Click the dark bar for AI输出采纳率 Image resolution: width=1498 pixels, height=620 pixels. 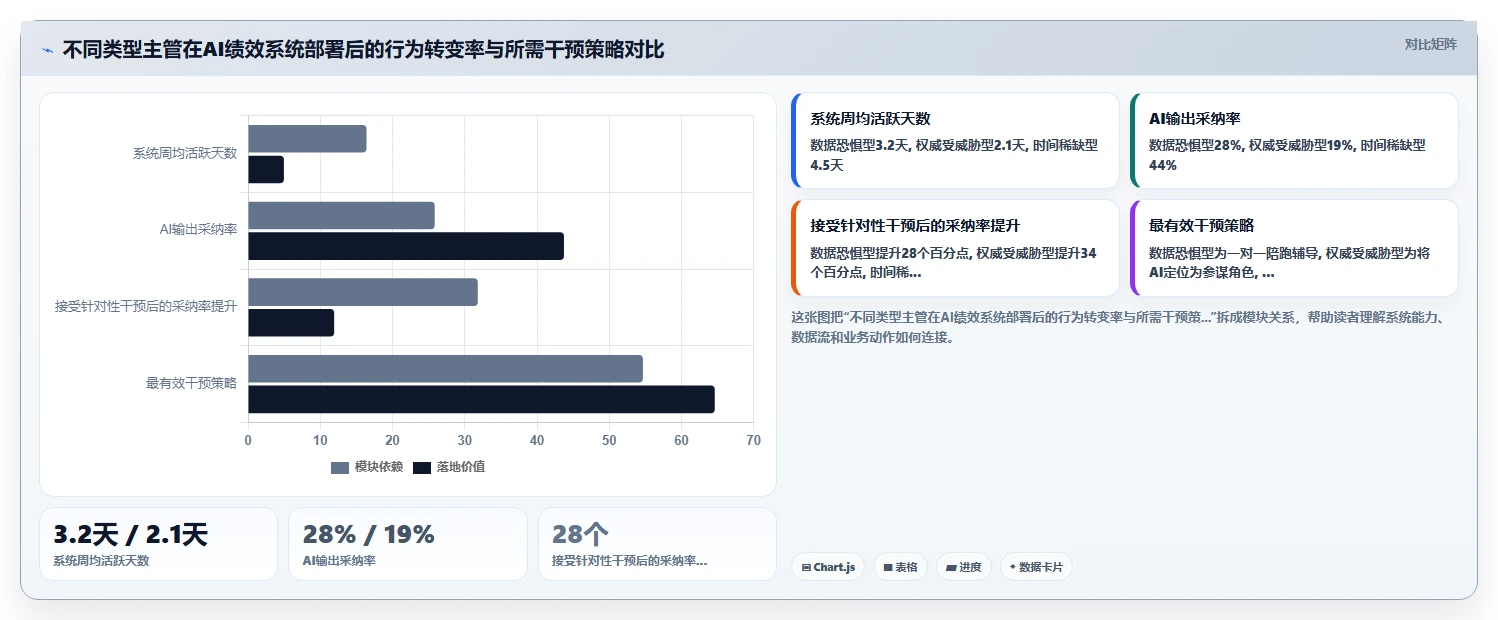click(x=406, y=246)
